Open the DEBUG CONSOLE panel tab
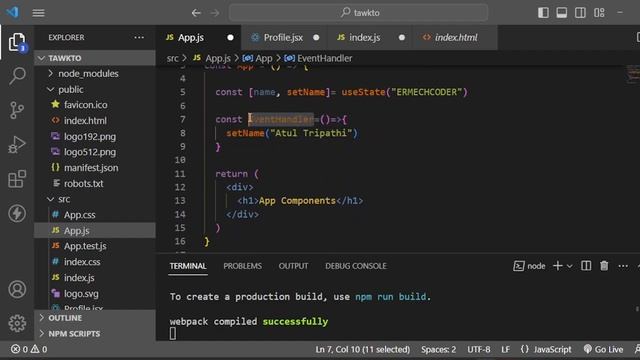 coord(356,266)
